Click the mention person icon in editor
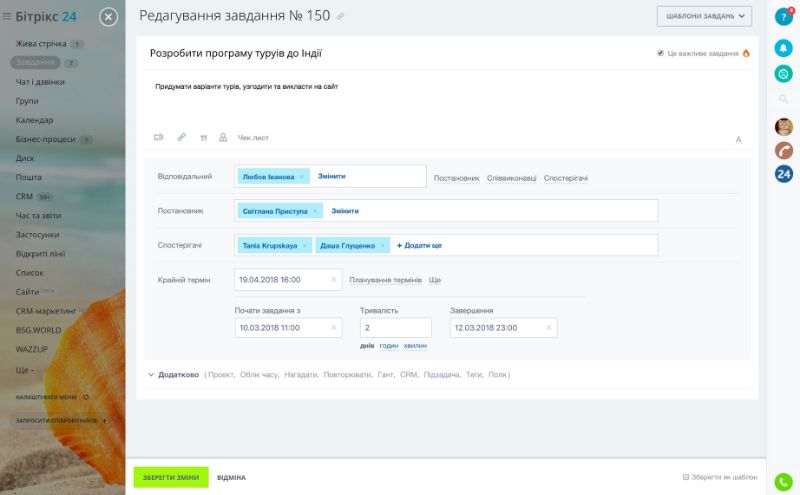Viewport: 800px width, 495px height. point(223,138)
